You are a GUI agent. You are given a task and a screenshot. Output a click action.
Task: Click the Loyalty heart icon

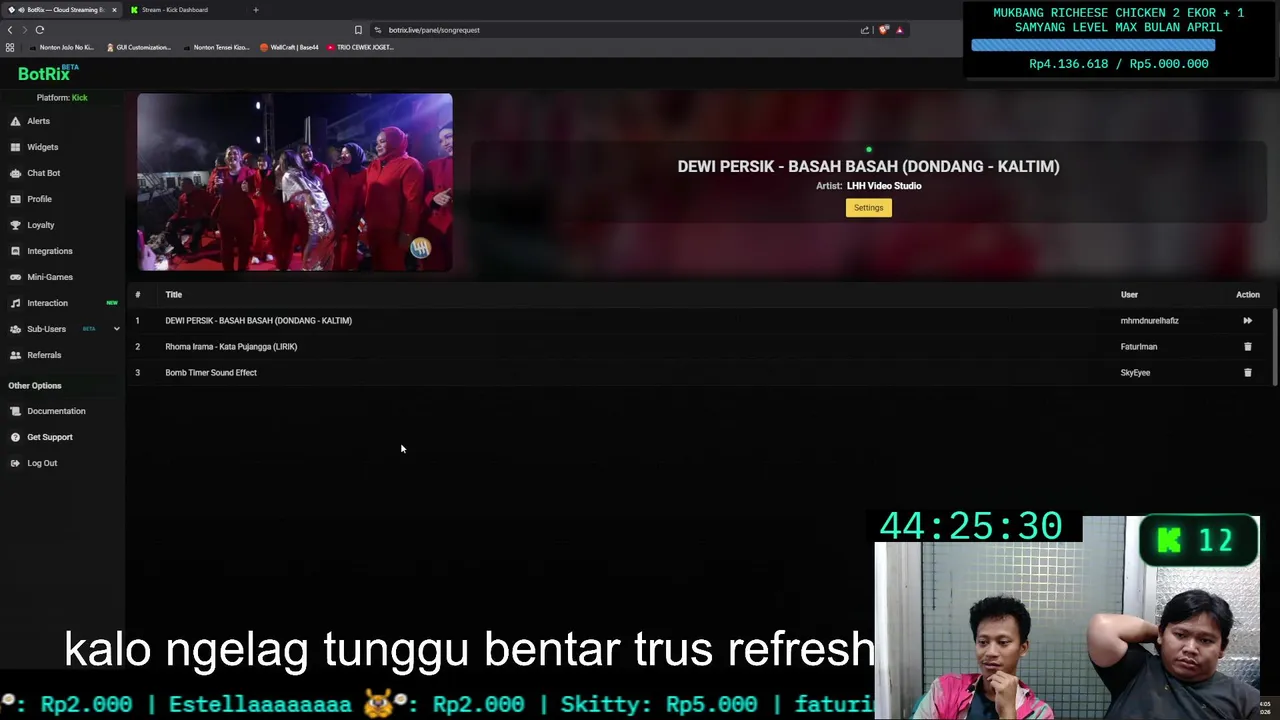pos(15,225)
